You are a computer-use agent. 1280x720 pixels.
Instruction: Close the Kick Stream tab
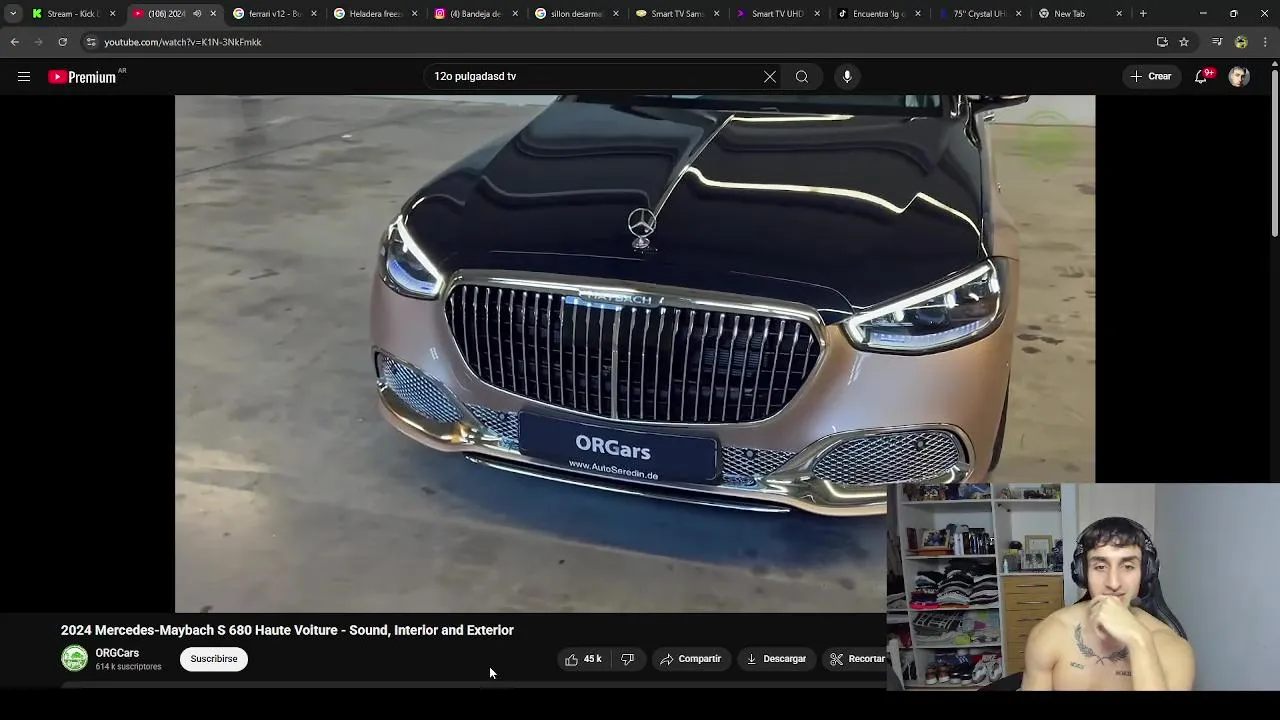[x=112, y=14]
